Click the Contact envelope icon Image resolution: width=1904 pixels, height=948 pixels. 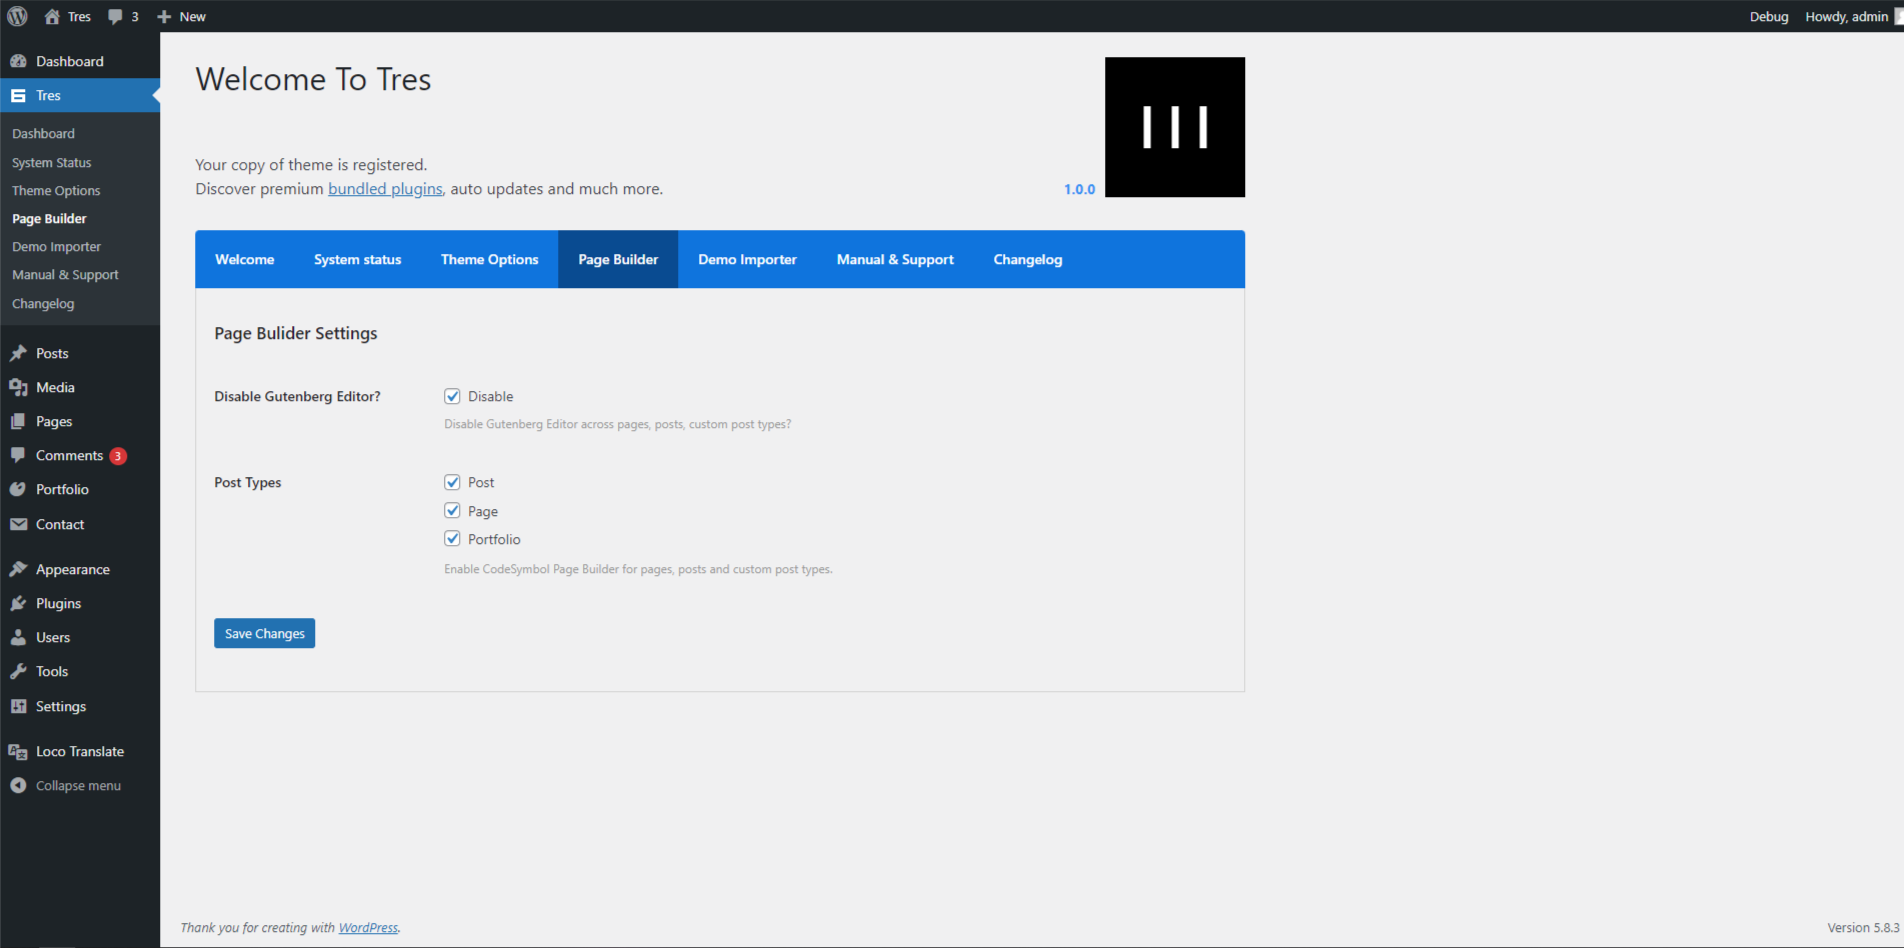pos(18,524)
